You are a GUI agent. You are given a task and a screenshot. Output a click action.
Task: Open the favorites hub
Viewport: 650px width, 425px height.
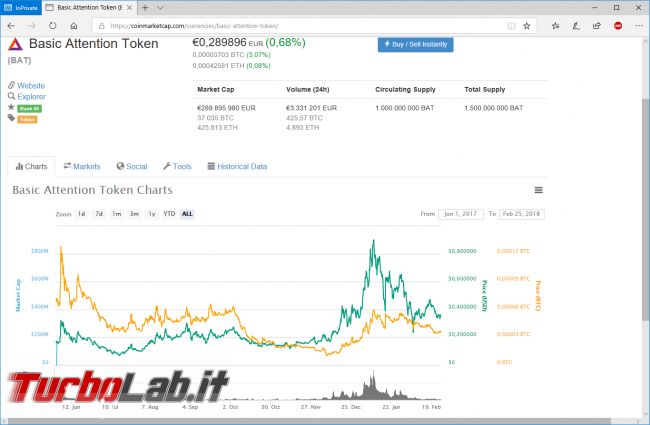555,26
